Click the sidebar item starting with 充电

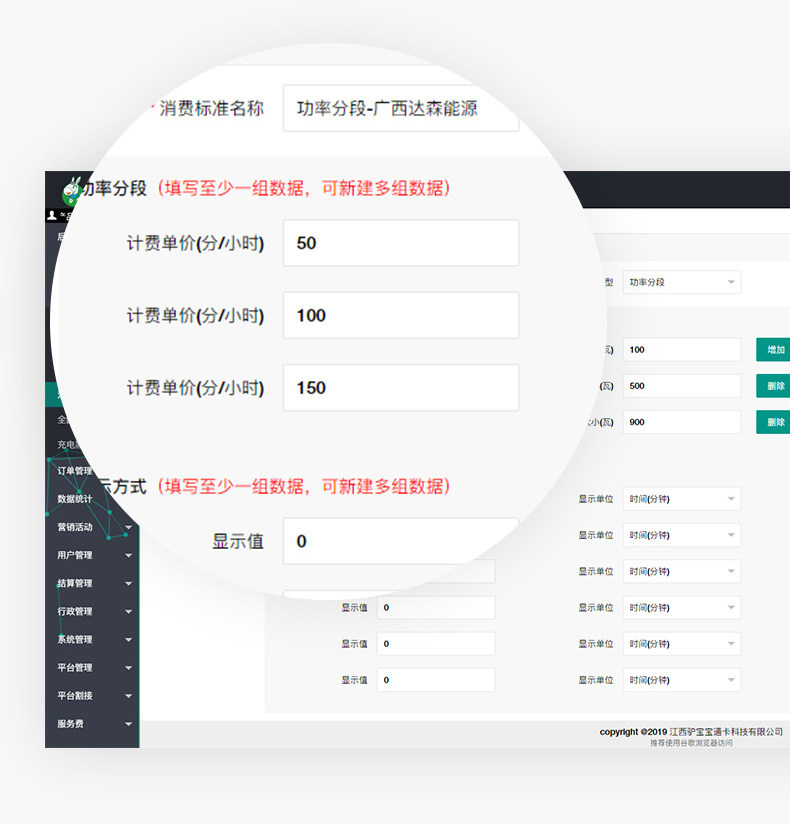click(68, 445)
